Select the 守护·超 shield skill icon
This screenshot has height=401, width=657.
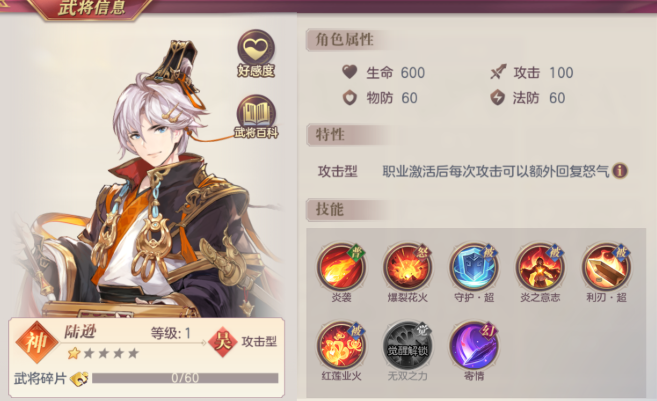pyautogui.click(x=474, y=267)
